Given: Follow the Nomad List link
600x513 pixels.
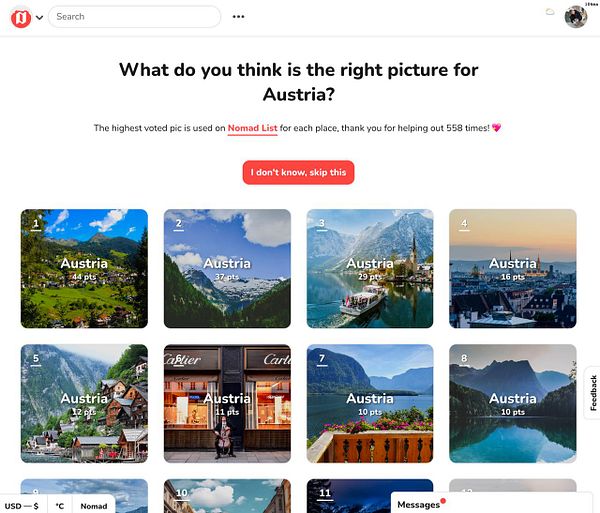Looking at the screenshot, I should coord(252,128).
